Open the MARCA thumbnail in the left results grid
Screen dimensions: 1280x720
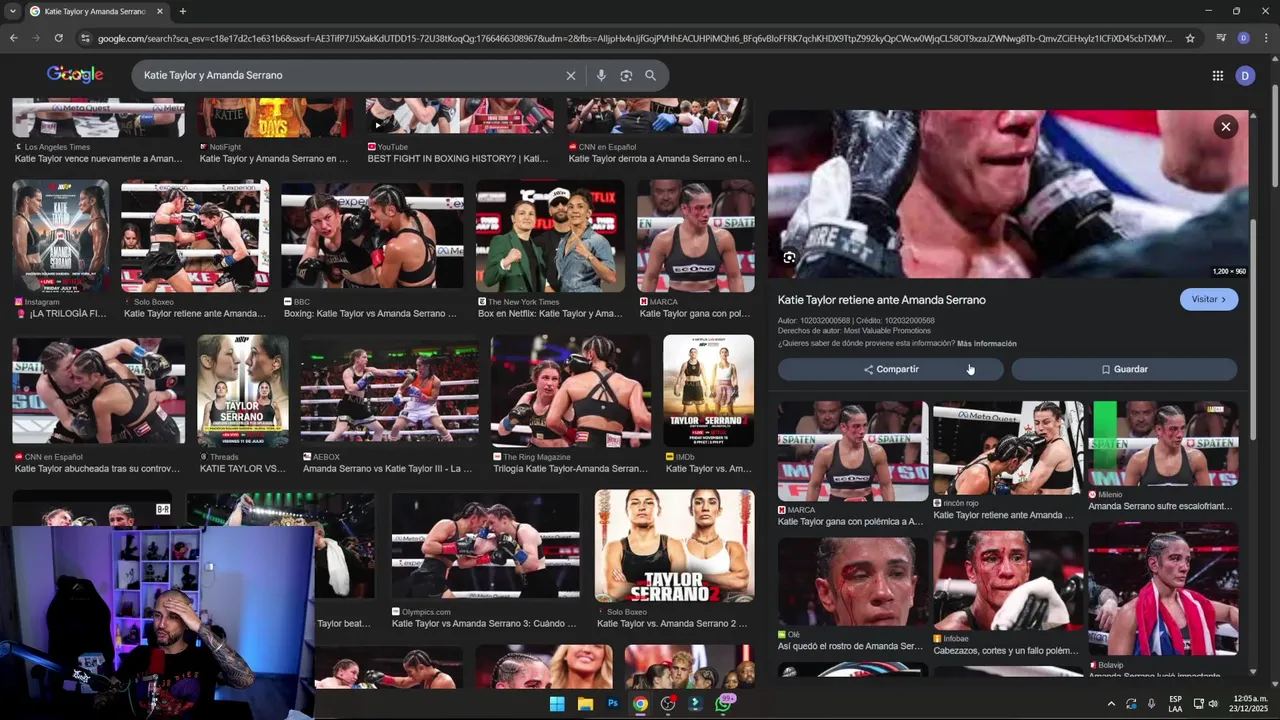click(x=695, y=236)
